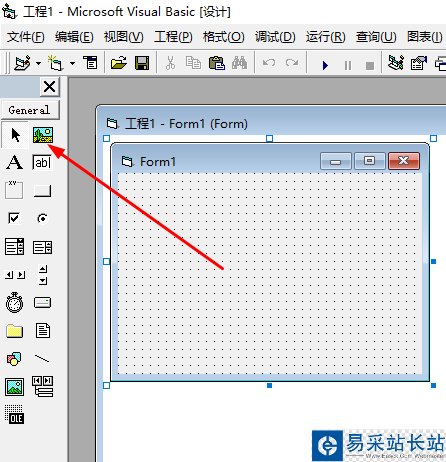446x462 pixels.
Task: Expand the Add Project dropdown arrow
Action: tap(38, 63)
